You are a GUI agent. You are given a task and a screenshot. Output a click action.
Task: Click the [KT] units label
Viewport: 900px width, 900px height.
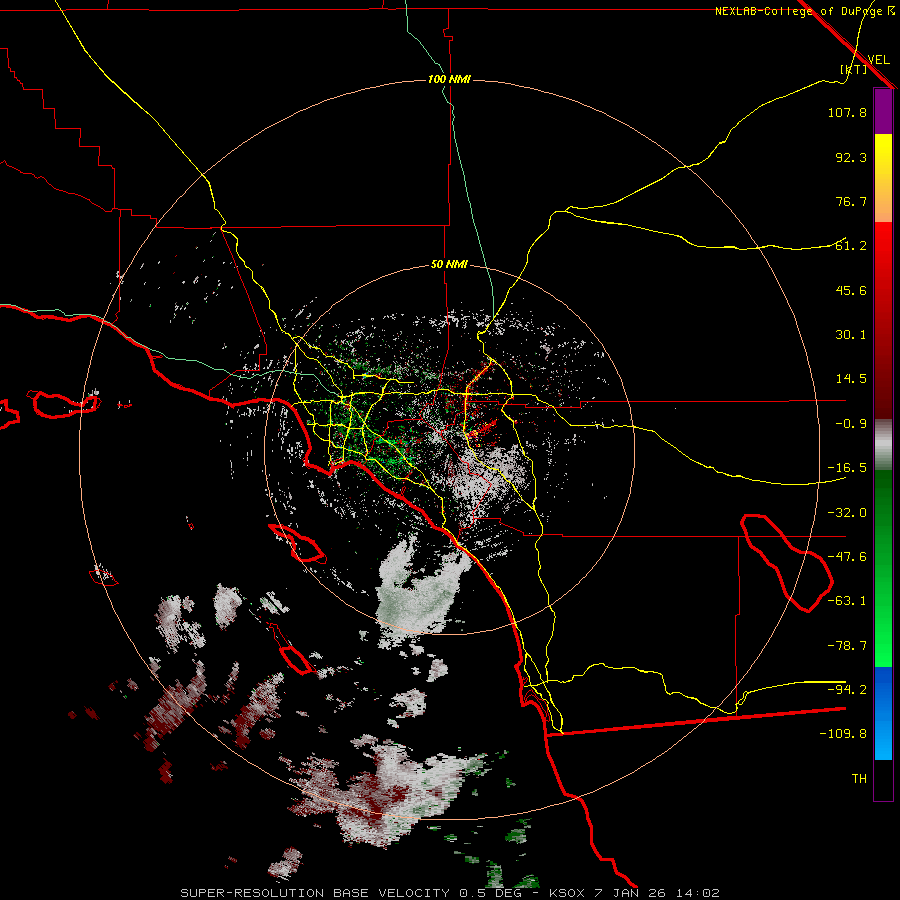coord(854,69)
